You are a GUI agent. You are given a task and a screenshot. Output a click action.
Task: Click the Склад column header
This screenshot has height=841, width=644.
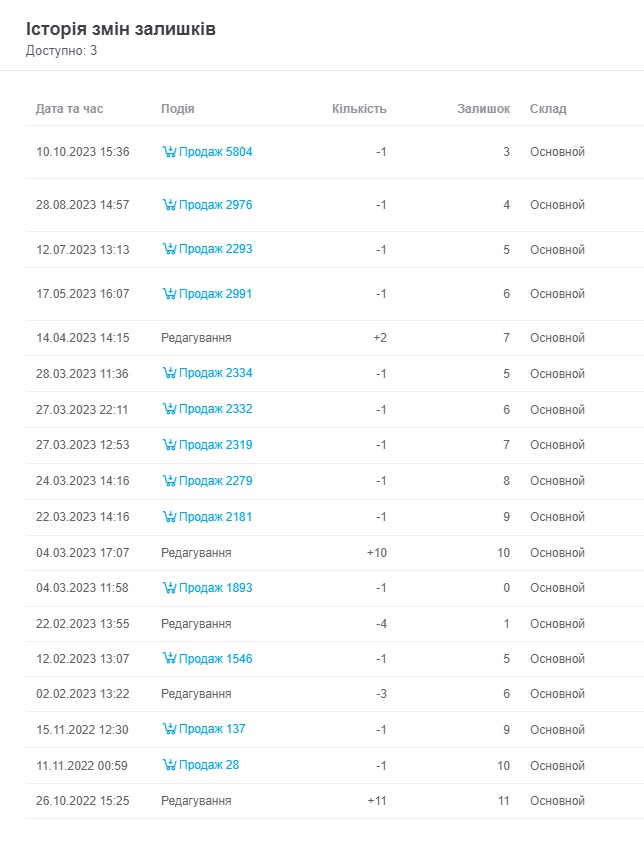point(548,109)
